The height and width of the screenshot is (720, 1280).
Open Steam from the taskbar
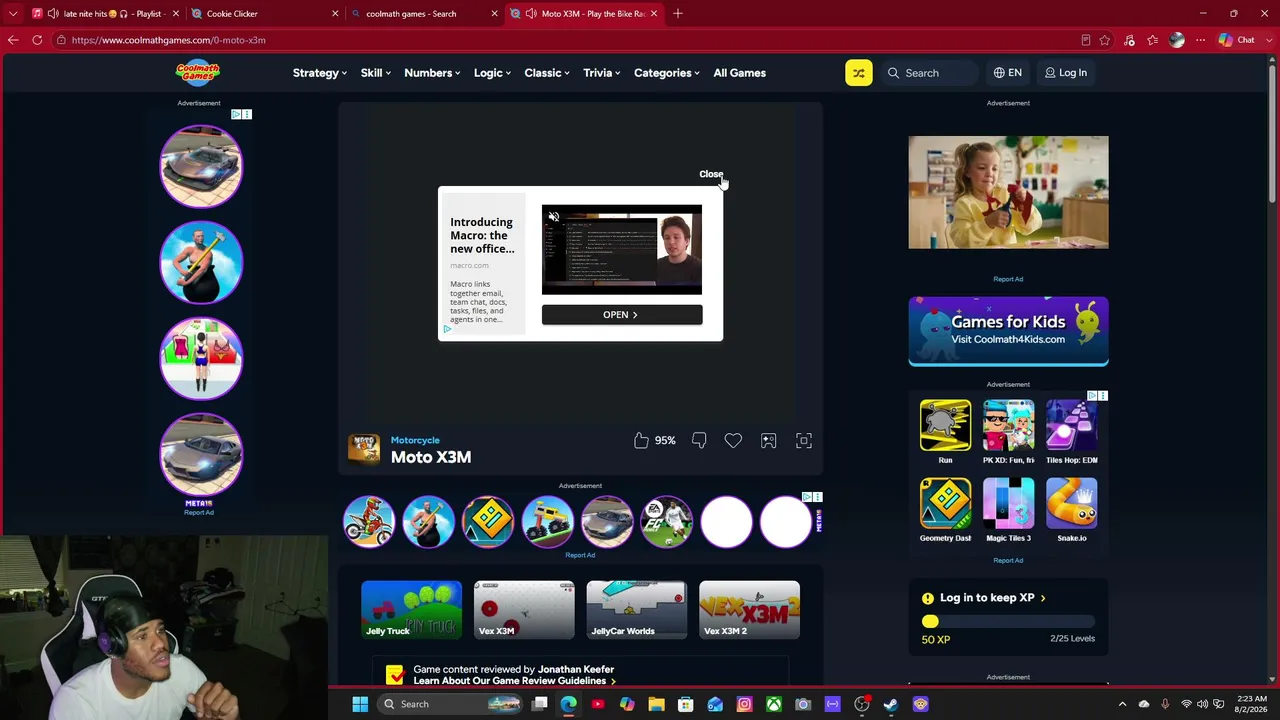point(891,704)
